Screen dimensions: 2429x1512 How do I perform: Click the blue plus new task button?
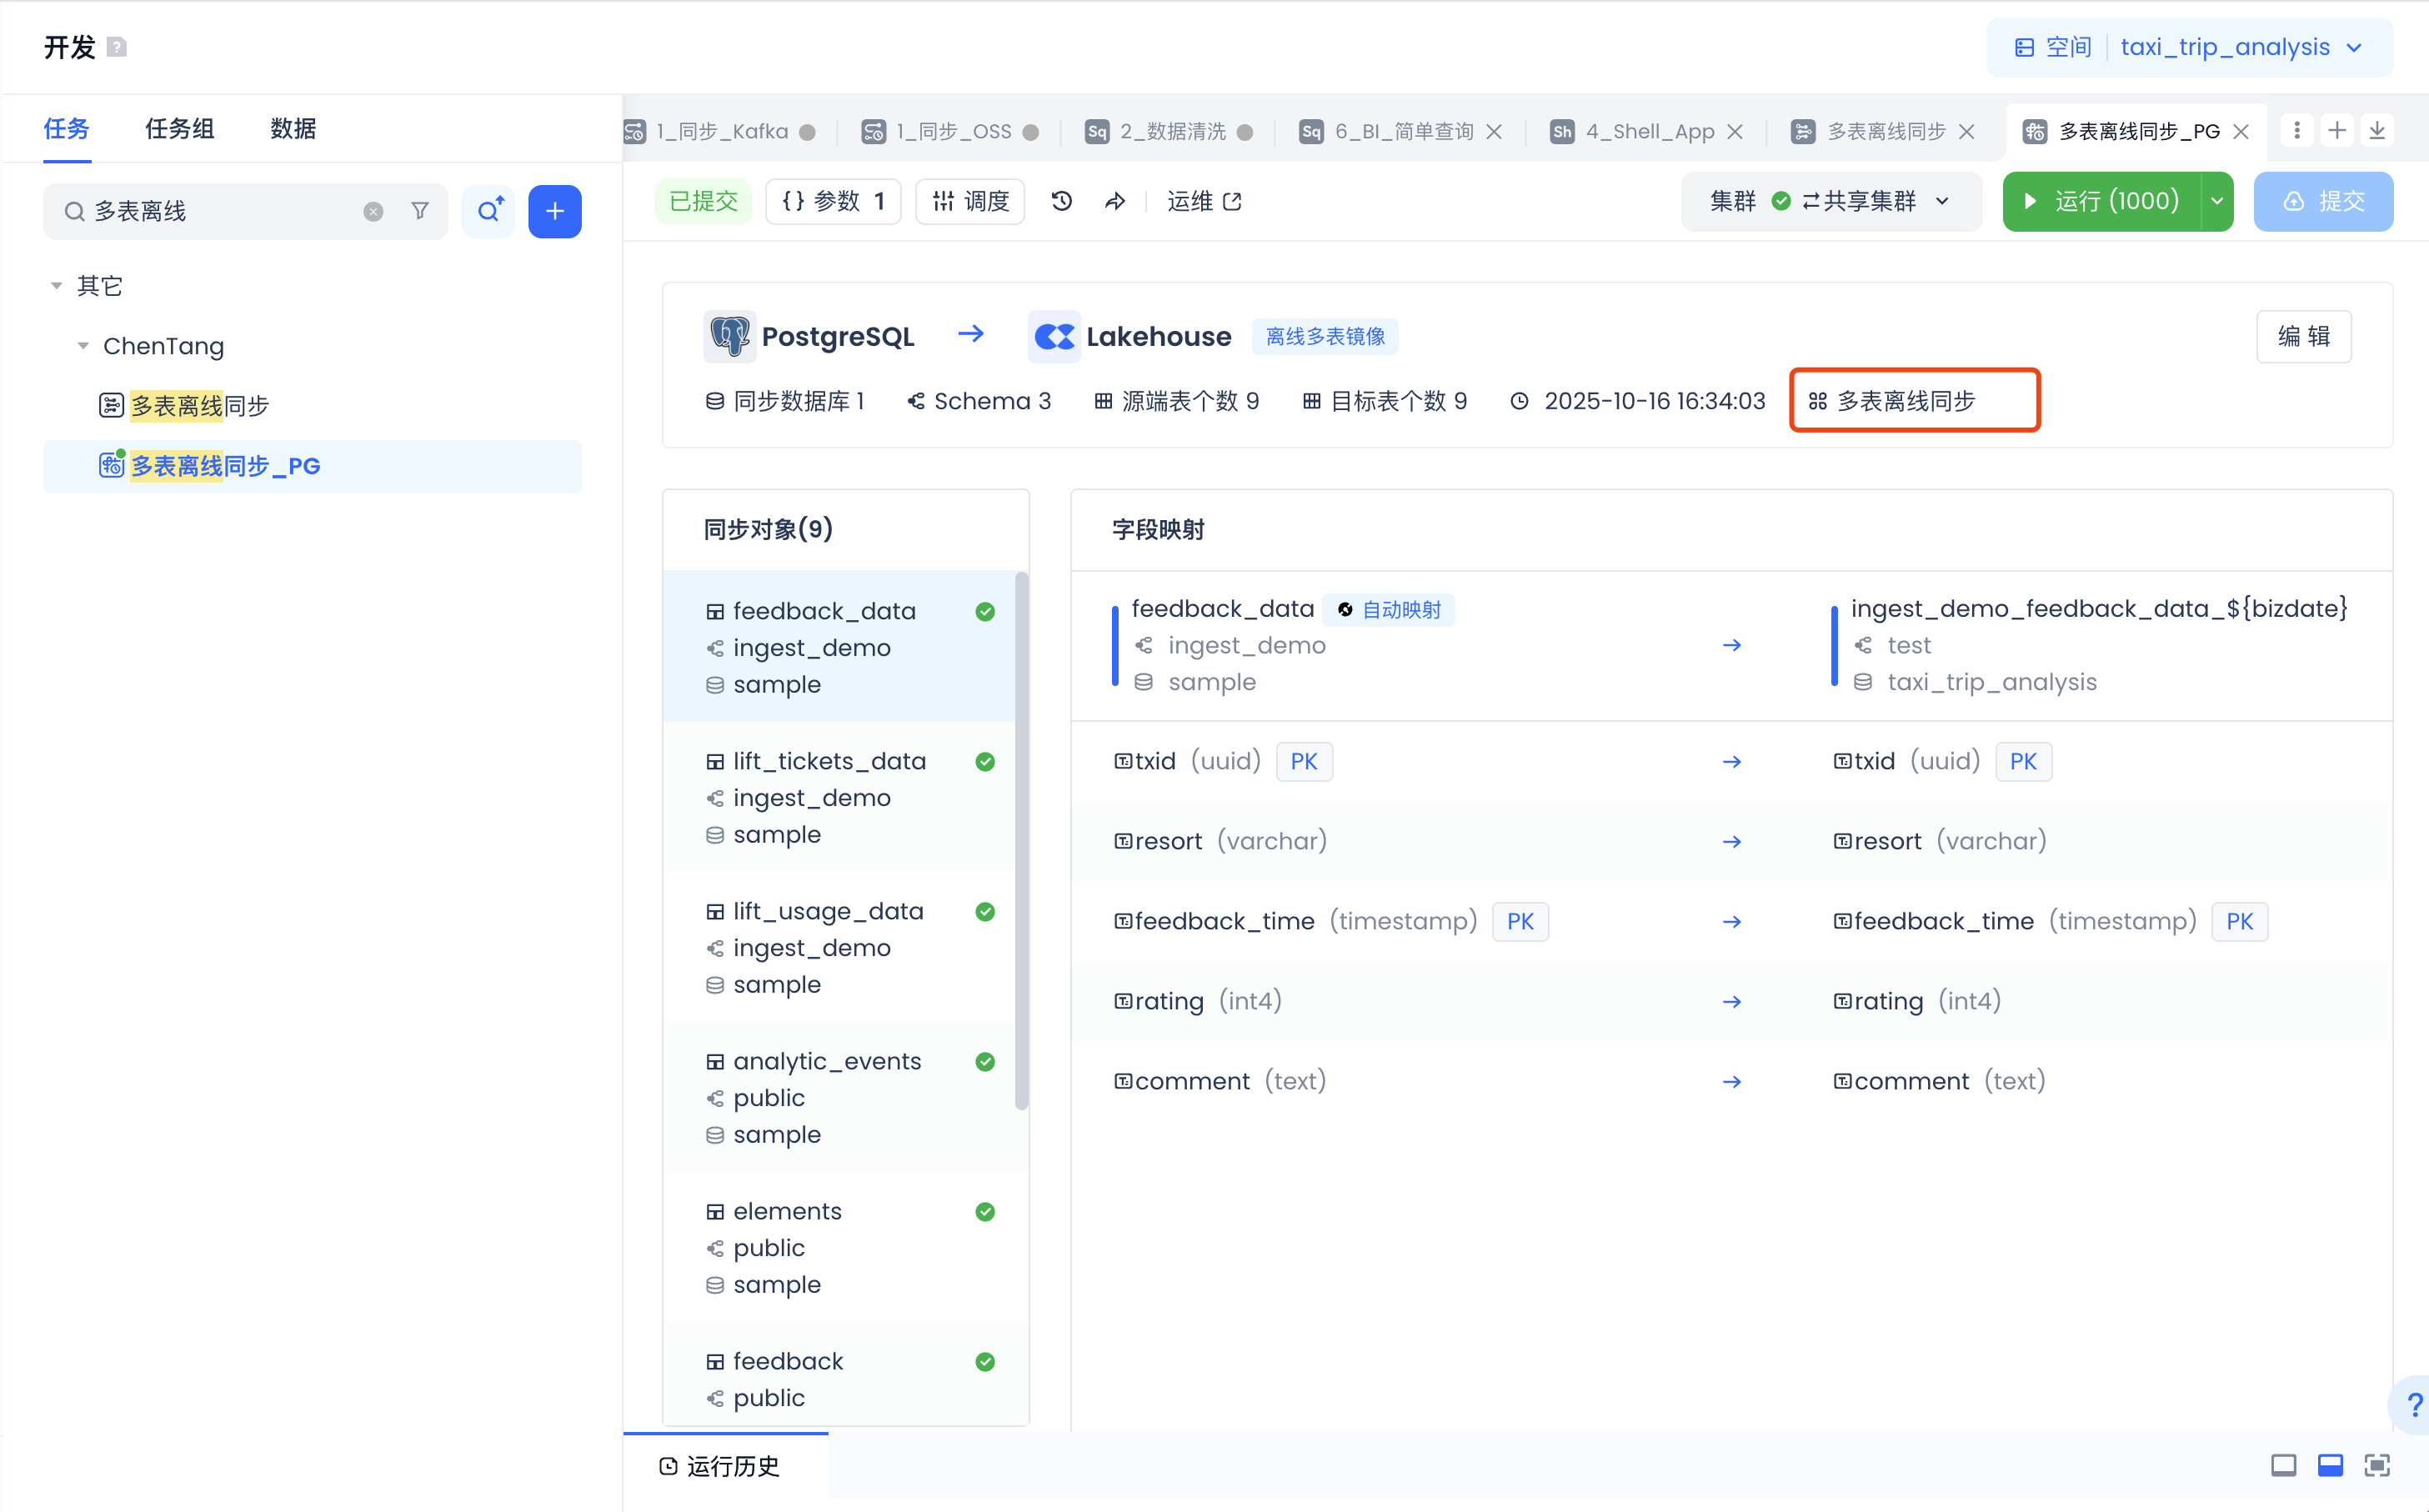coord(555,211)
